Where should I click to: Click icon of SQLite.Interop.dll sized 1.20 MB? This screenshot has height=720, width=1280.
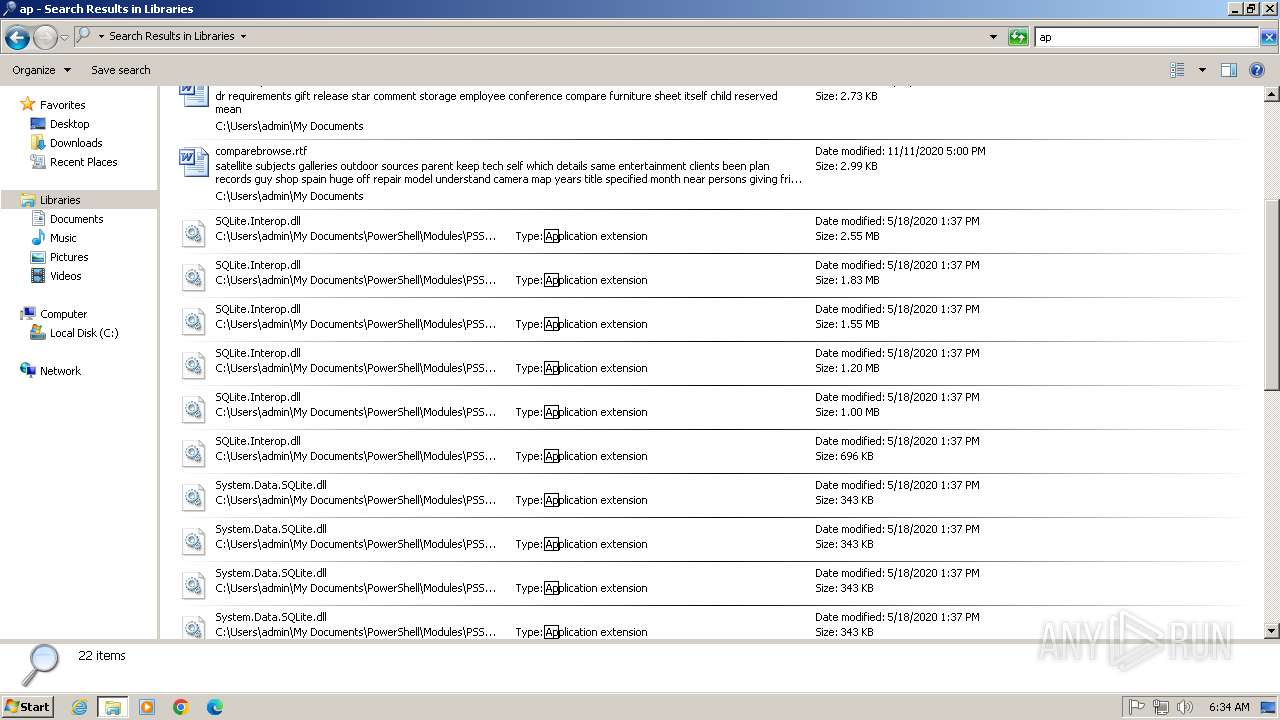[x=193, y=366]
